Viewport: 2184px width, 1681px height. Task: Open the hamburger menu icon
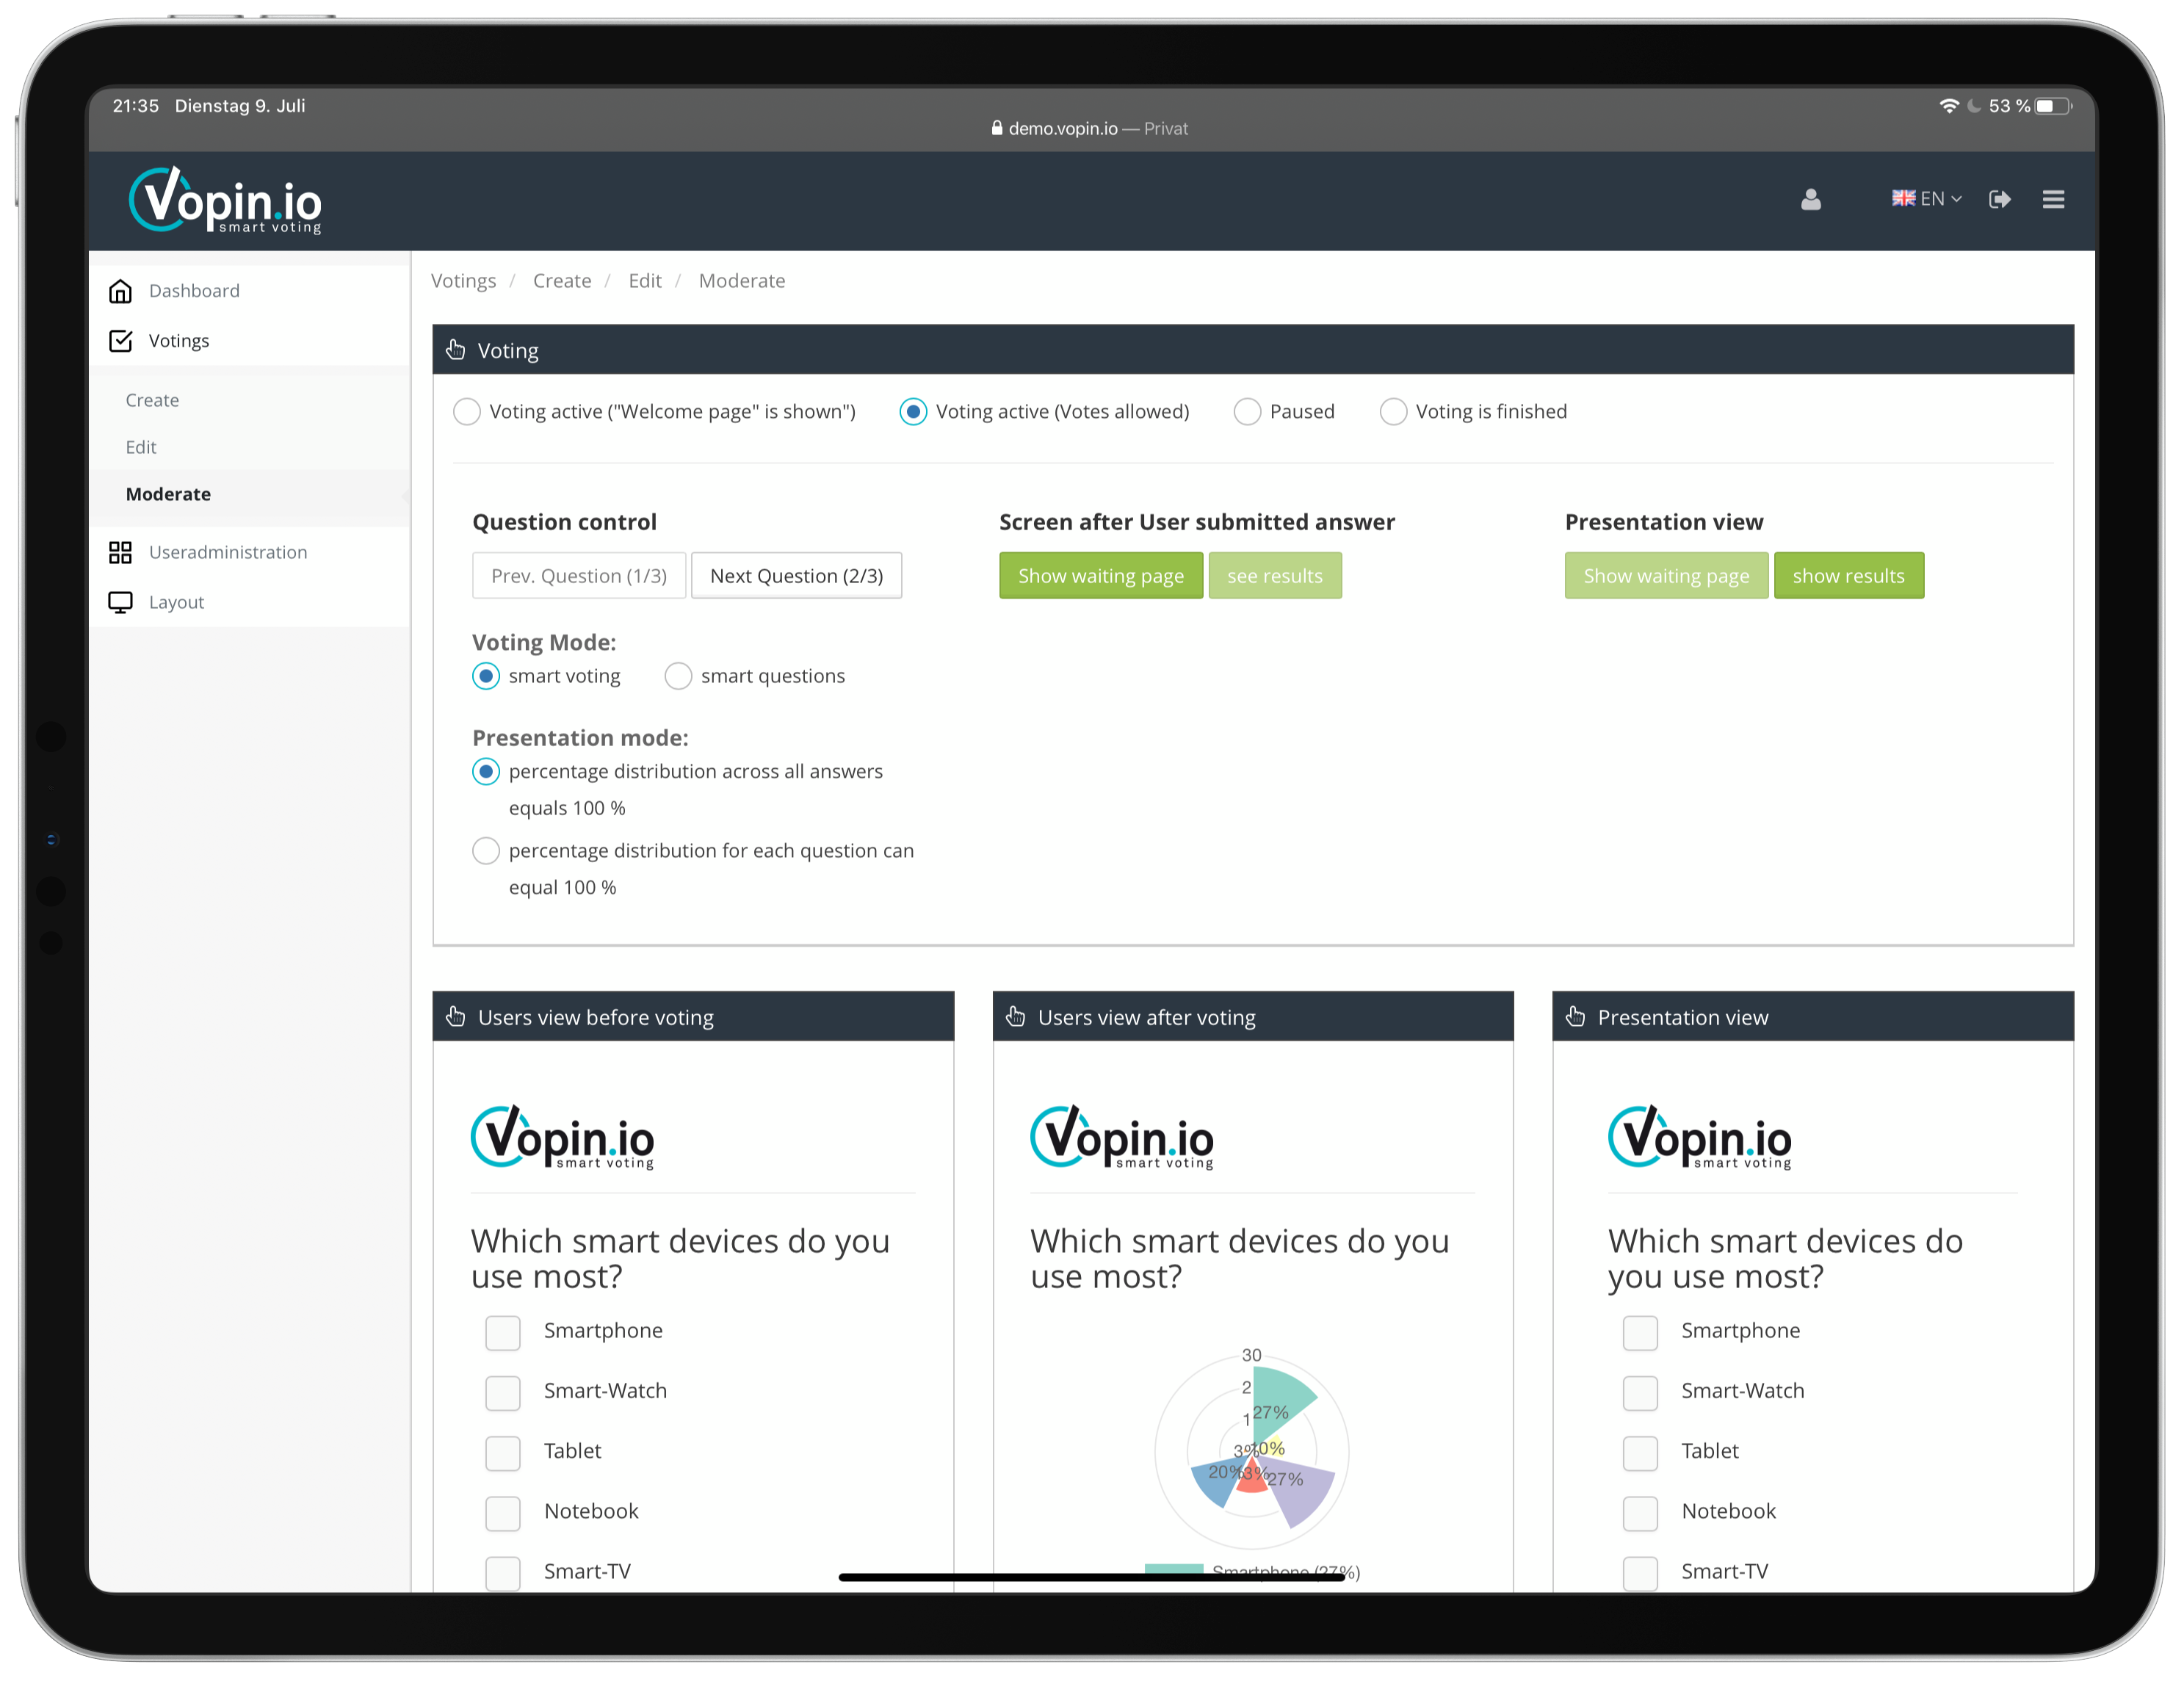pos(2053,199)
